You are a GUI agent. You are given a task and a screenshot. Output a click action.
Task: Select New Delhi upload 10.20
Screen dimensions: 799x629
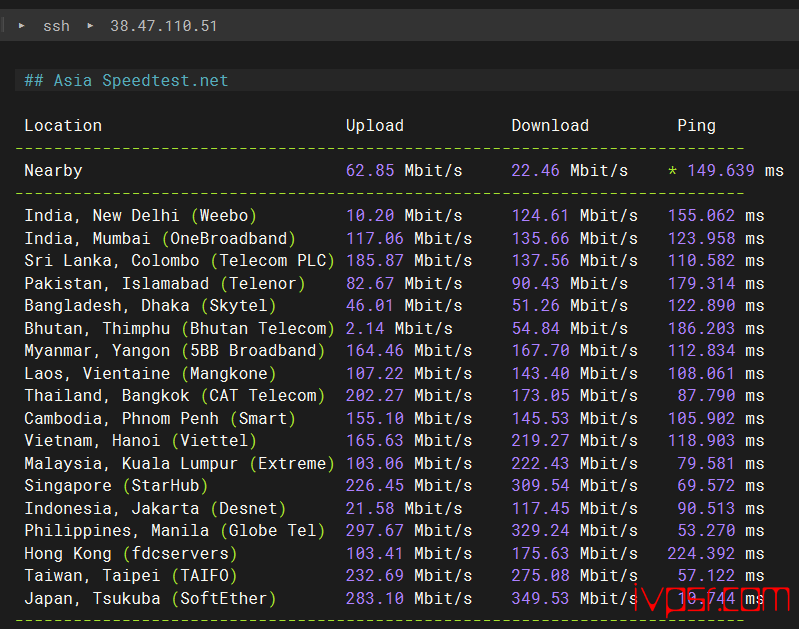pyautogui.click(x=370, y=216)
